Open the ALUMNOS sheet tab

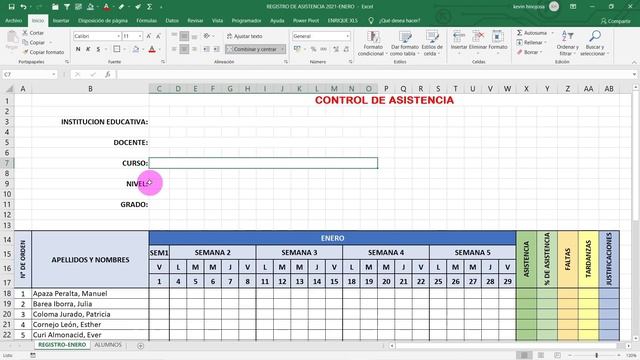[x=108, y=345]
